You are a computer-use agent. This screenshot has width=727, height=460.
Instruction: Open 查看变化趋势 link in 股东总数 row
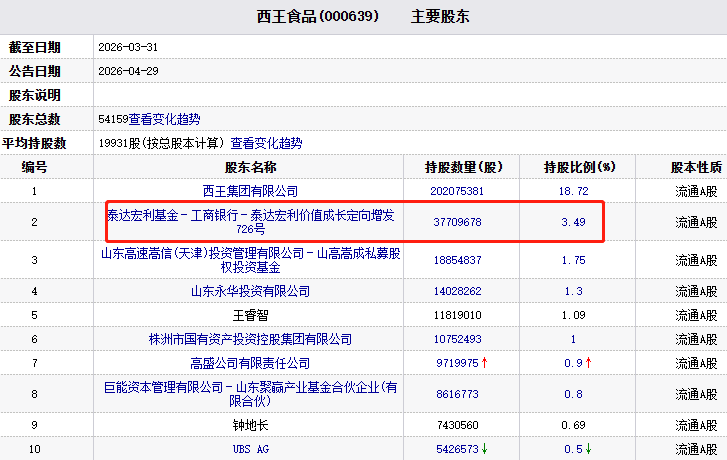point(164,119)
